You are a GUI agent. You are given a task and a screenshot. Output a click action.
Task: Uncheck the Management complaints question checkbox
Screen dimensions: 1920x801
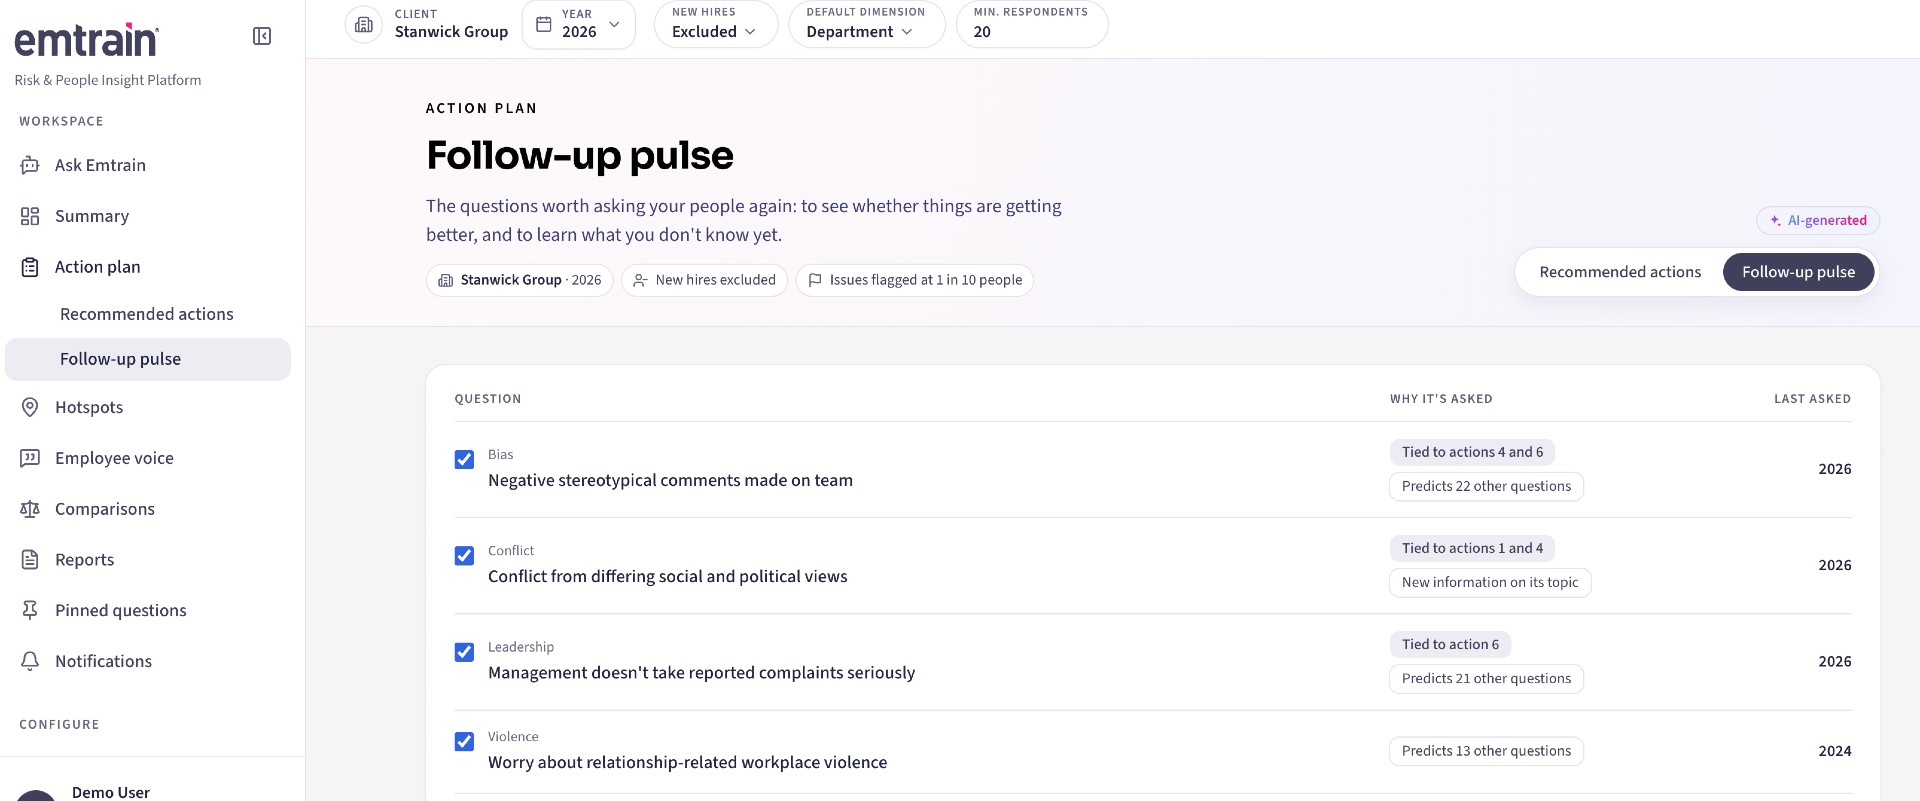click(x=464, y=652)
